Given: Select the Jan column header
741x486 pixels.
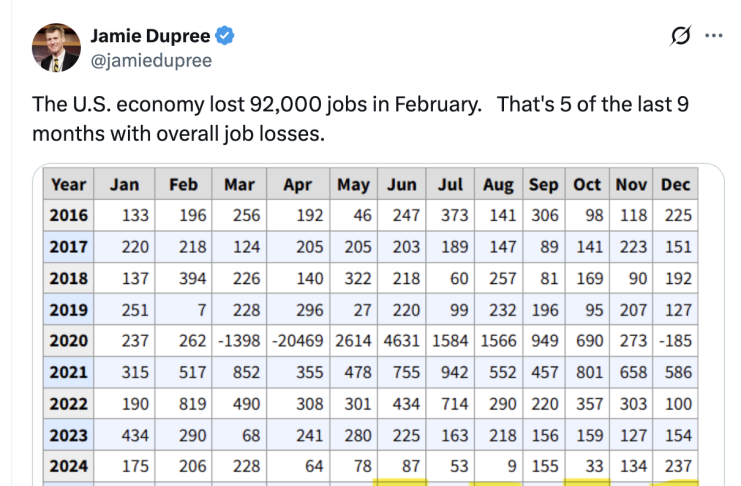Looking at the screenshot, I should pyautogui.click(x=124, y=185).
